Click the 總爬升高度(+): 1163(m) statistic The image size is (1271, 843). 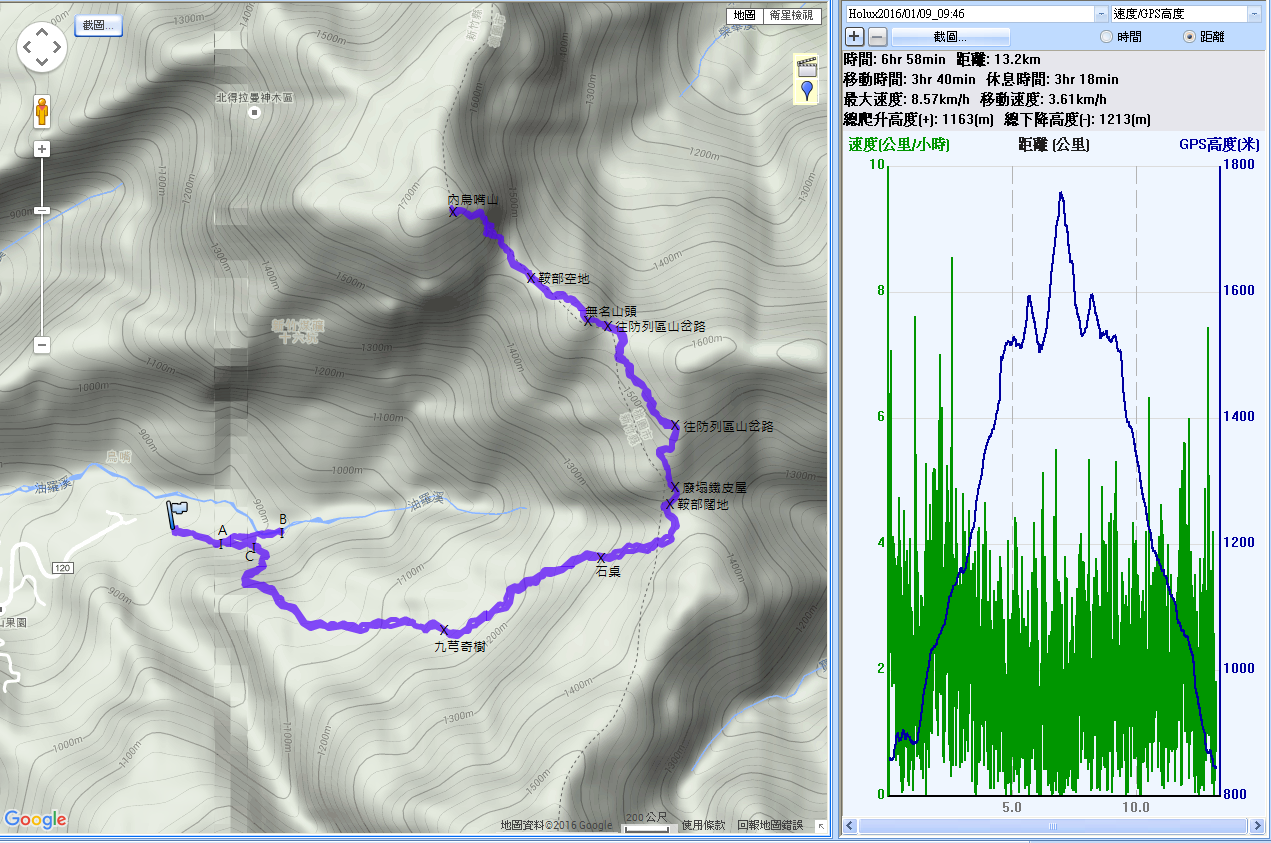(918, 119)
